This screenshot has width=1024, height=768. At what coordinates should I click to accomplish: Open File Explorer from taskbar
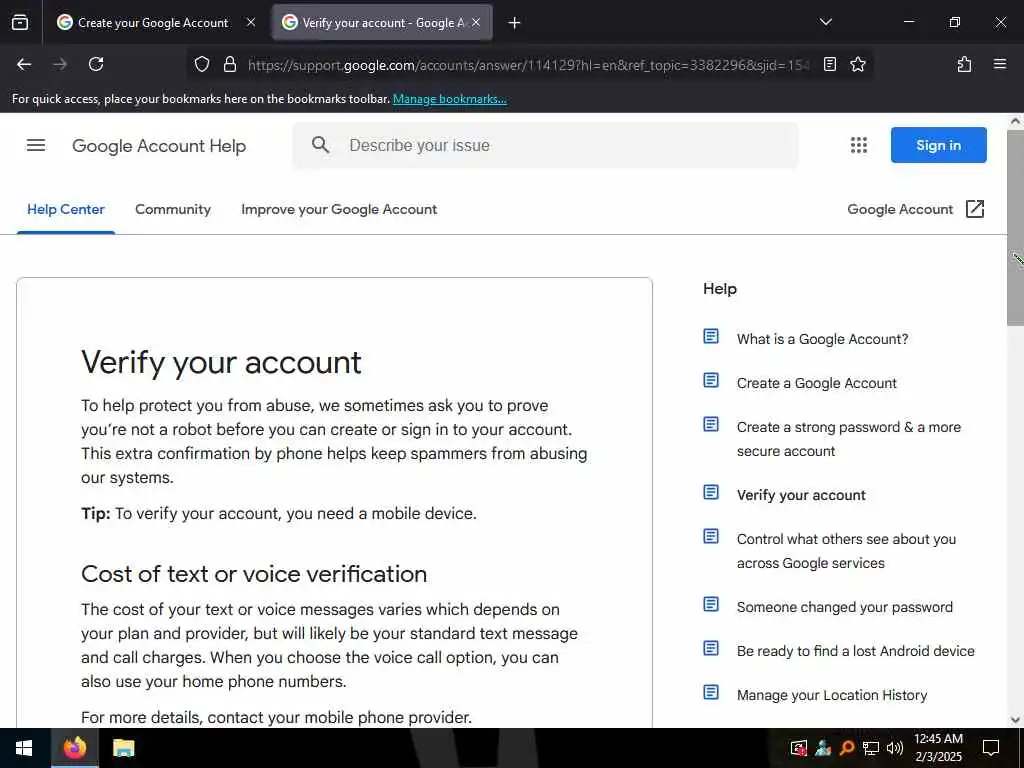click(123, 748)
